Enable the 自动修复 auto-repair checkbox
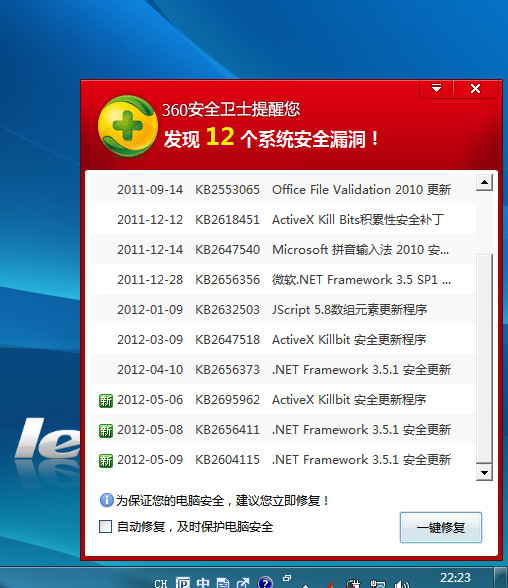This screenshot has height=588, width=508. [x=105, y=526]
